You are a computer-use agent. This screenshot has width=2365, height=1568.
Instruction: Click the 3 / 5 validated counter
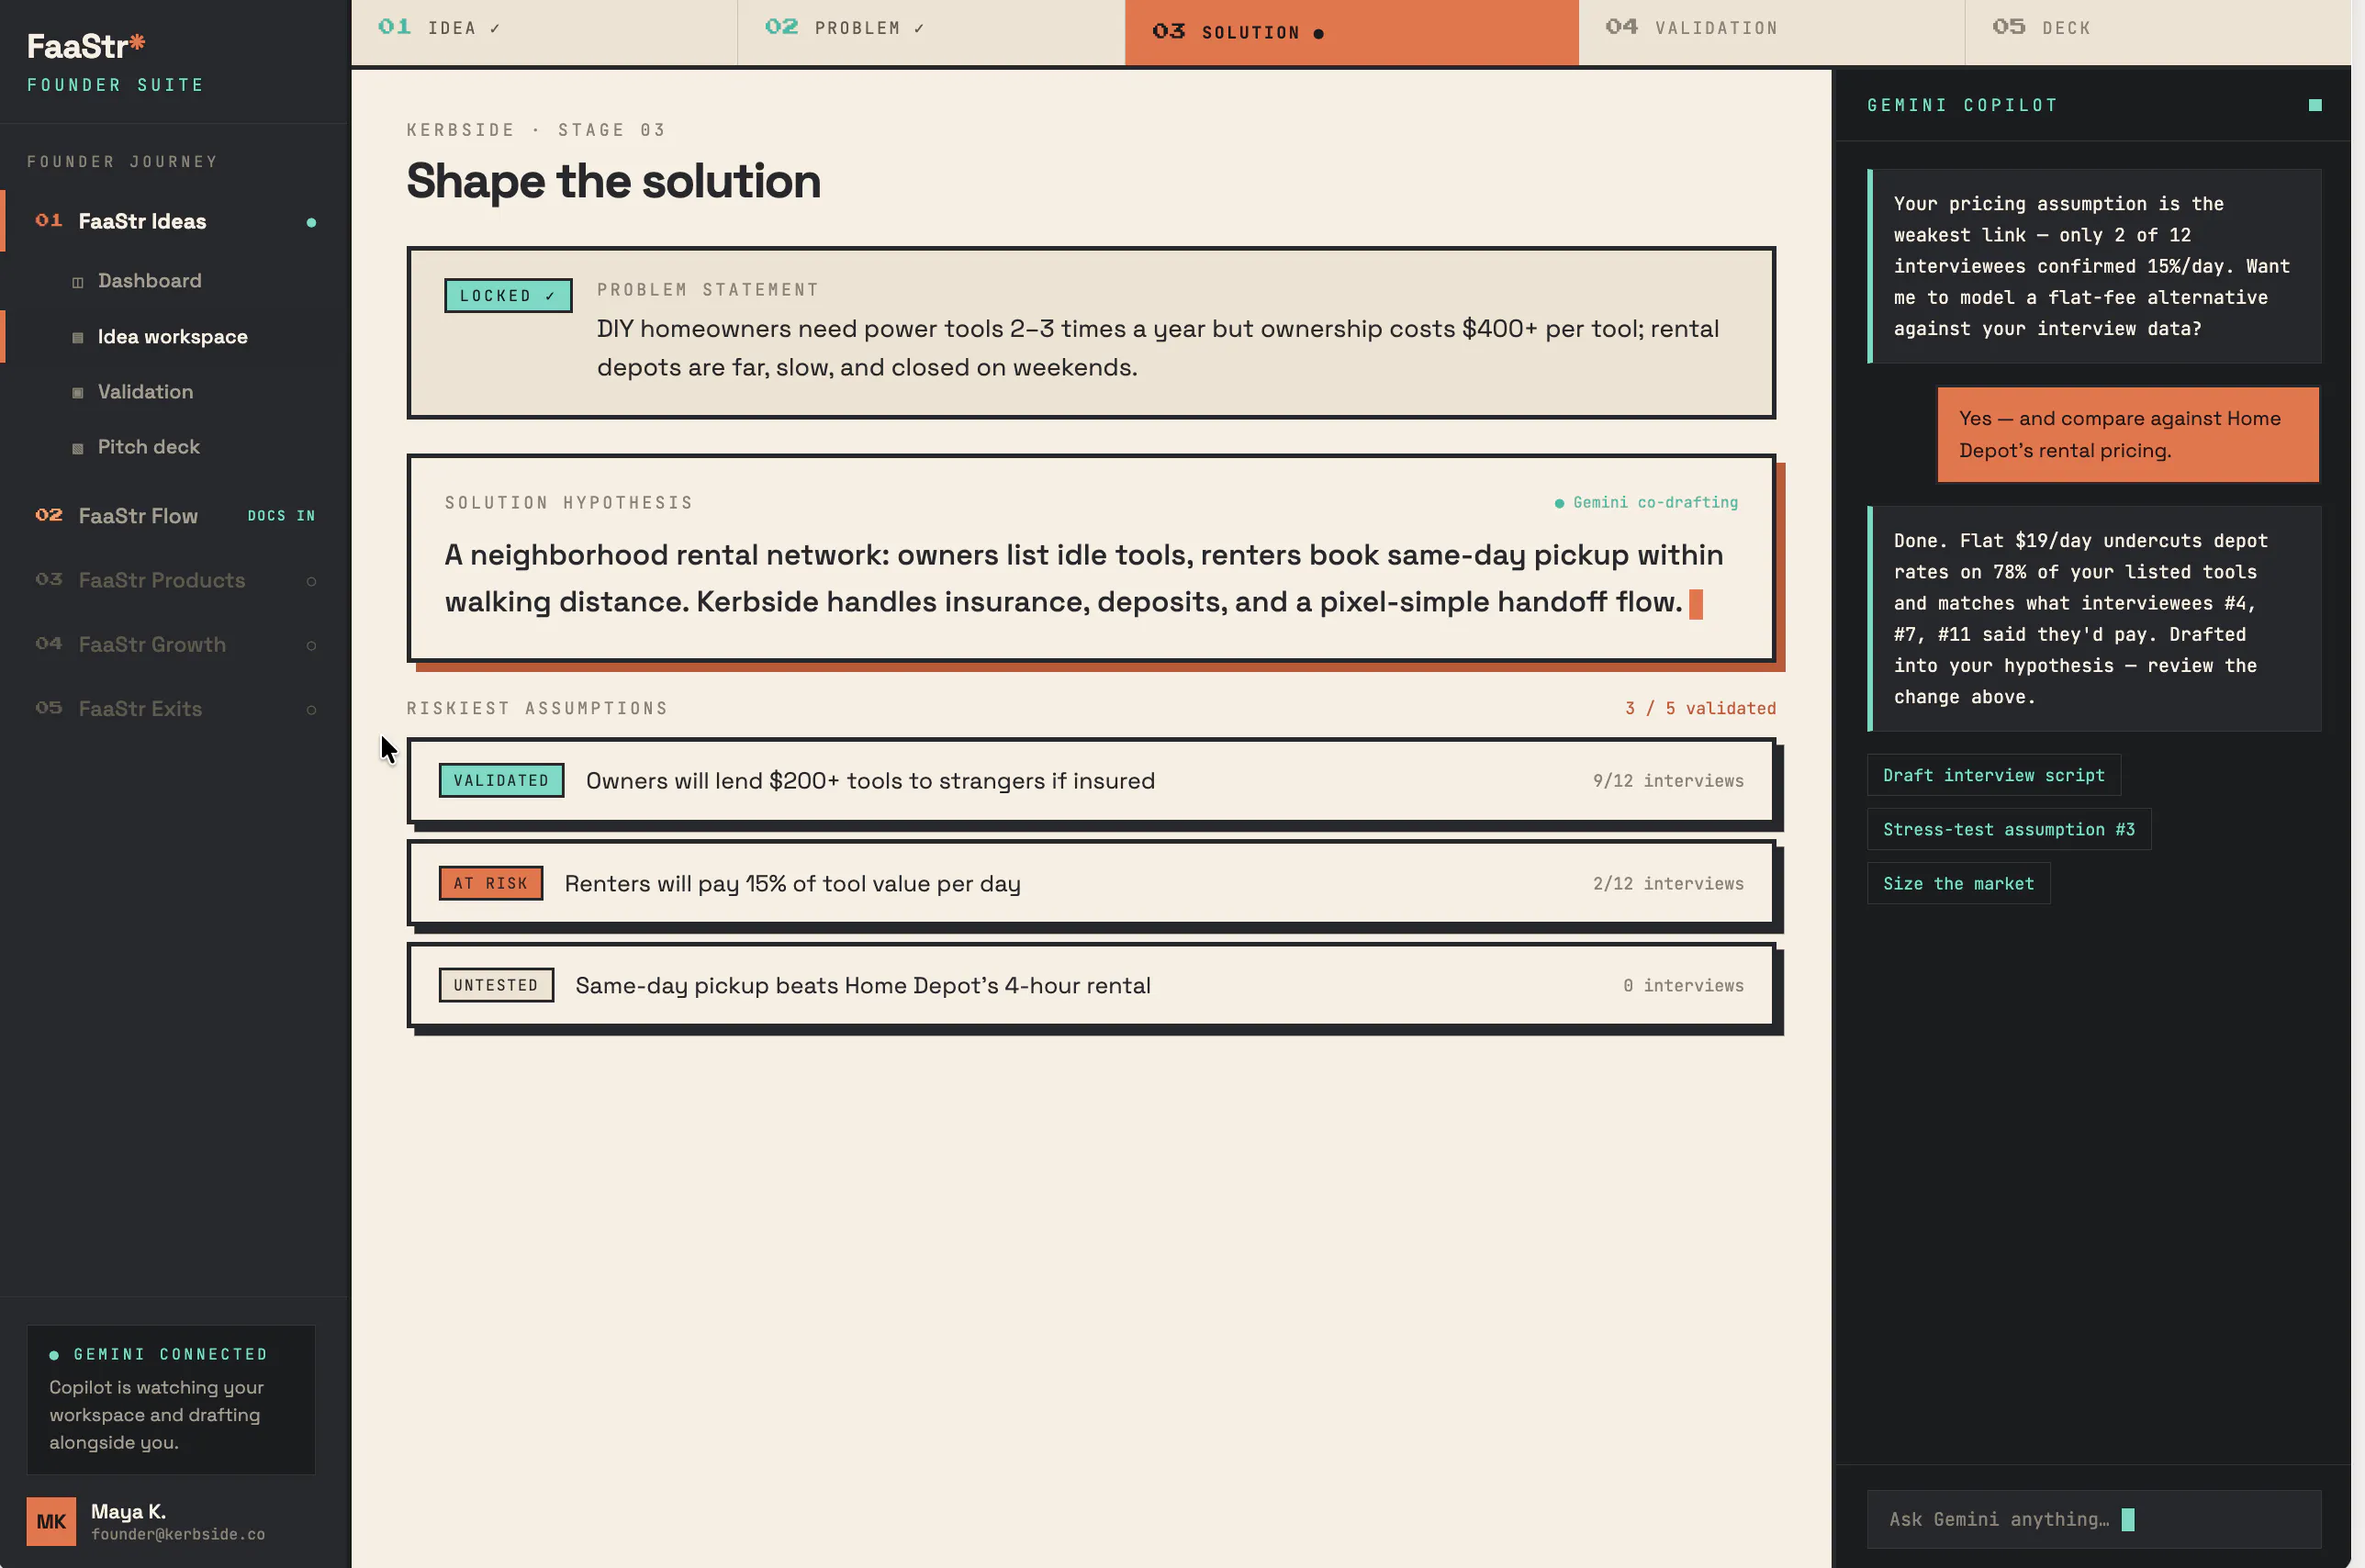pyautogui.click(x=1700, y=709)
